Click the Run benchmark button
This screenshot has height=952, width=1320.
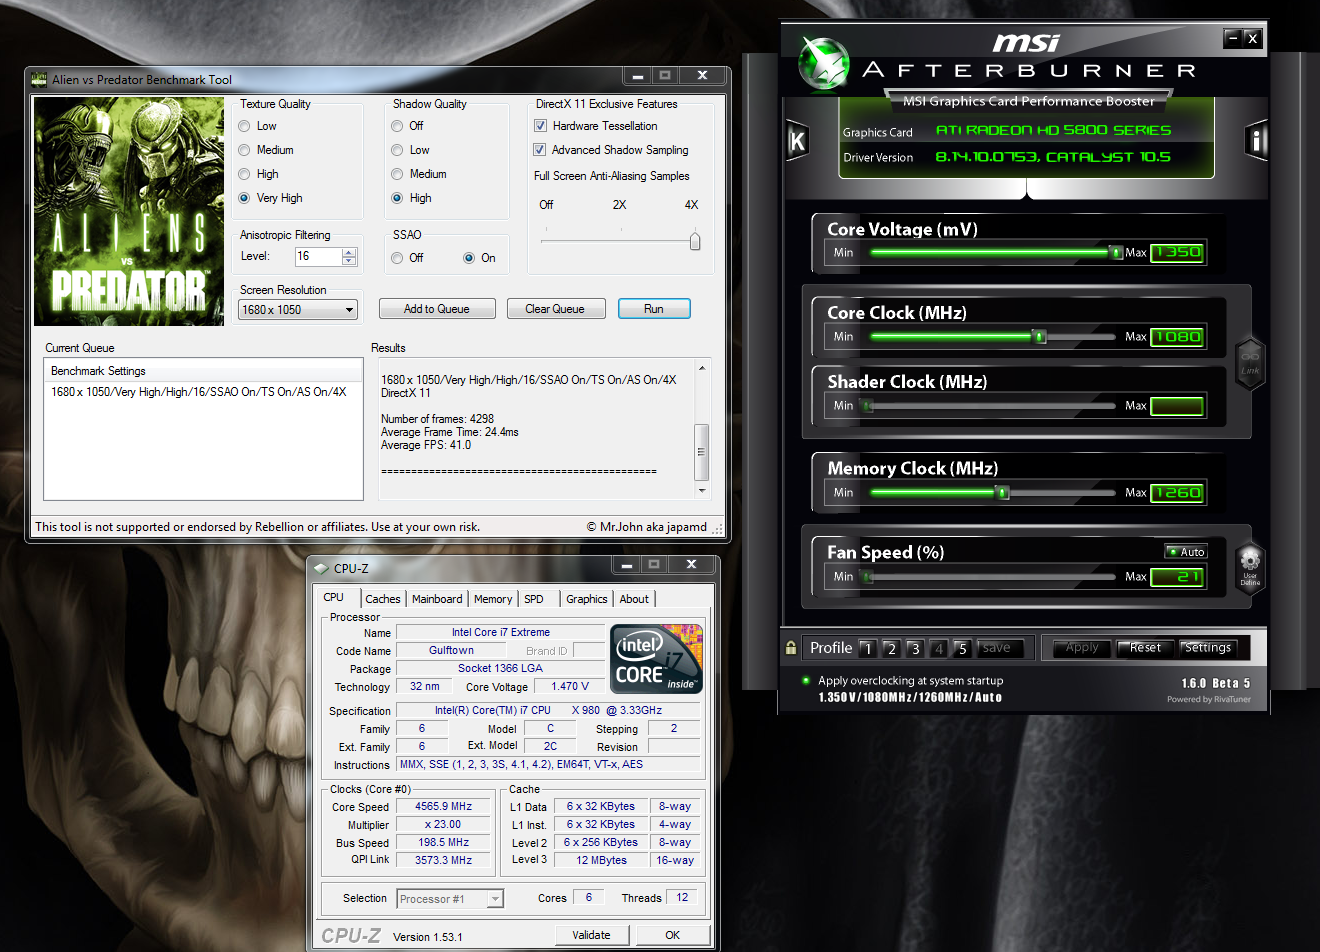click(654, 309)
